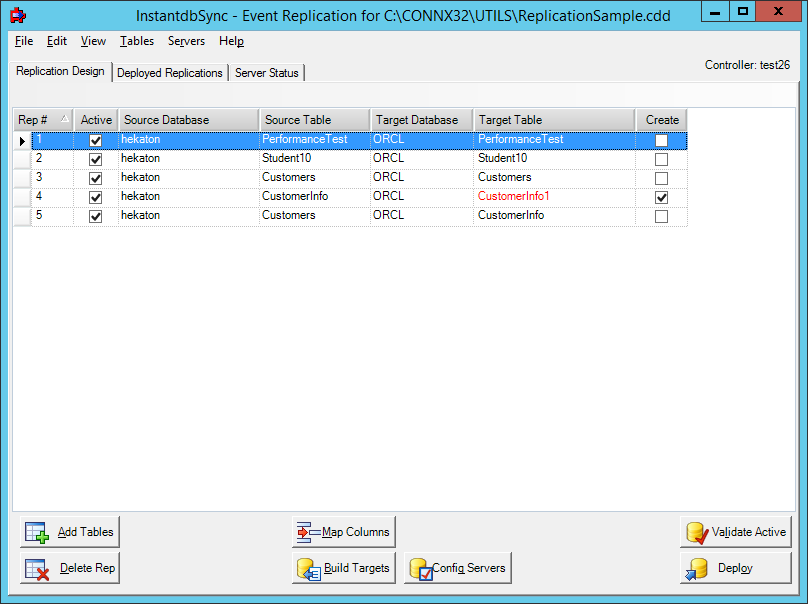808x604 pixels.
Task: Select the row selector for Rep 5
Action: (x=21, y=215)
